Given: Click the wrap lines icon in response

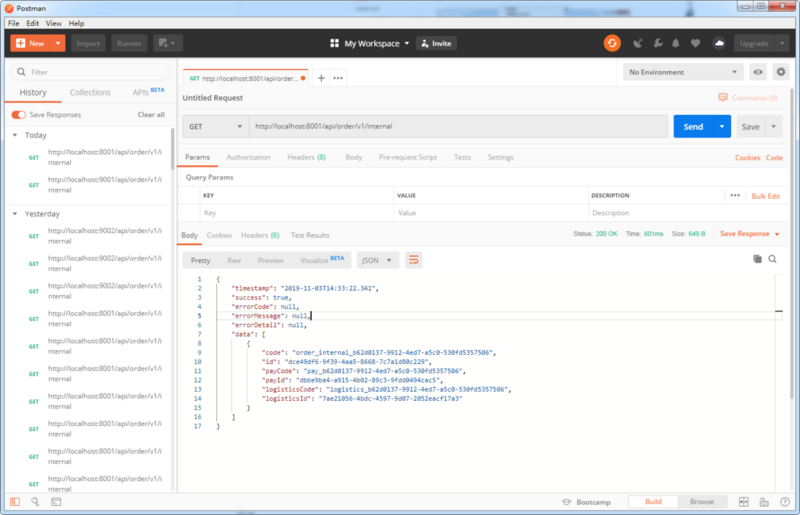Looking at the screenshot, I should tap(413, 259).
